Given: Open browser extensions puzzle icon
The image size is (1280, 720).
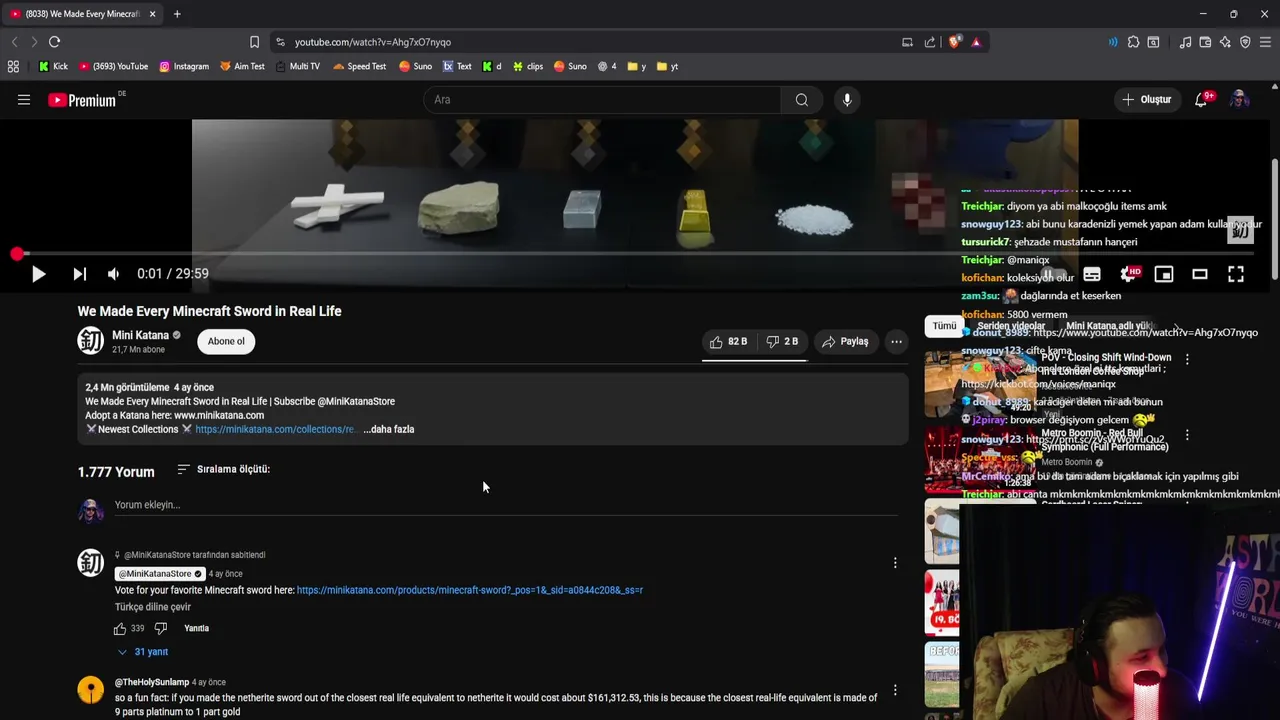Looking at the screenshot, I should (1133, 42).
